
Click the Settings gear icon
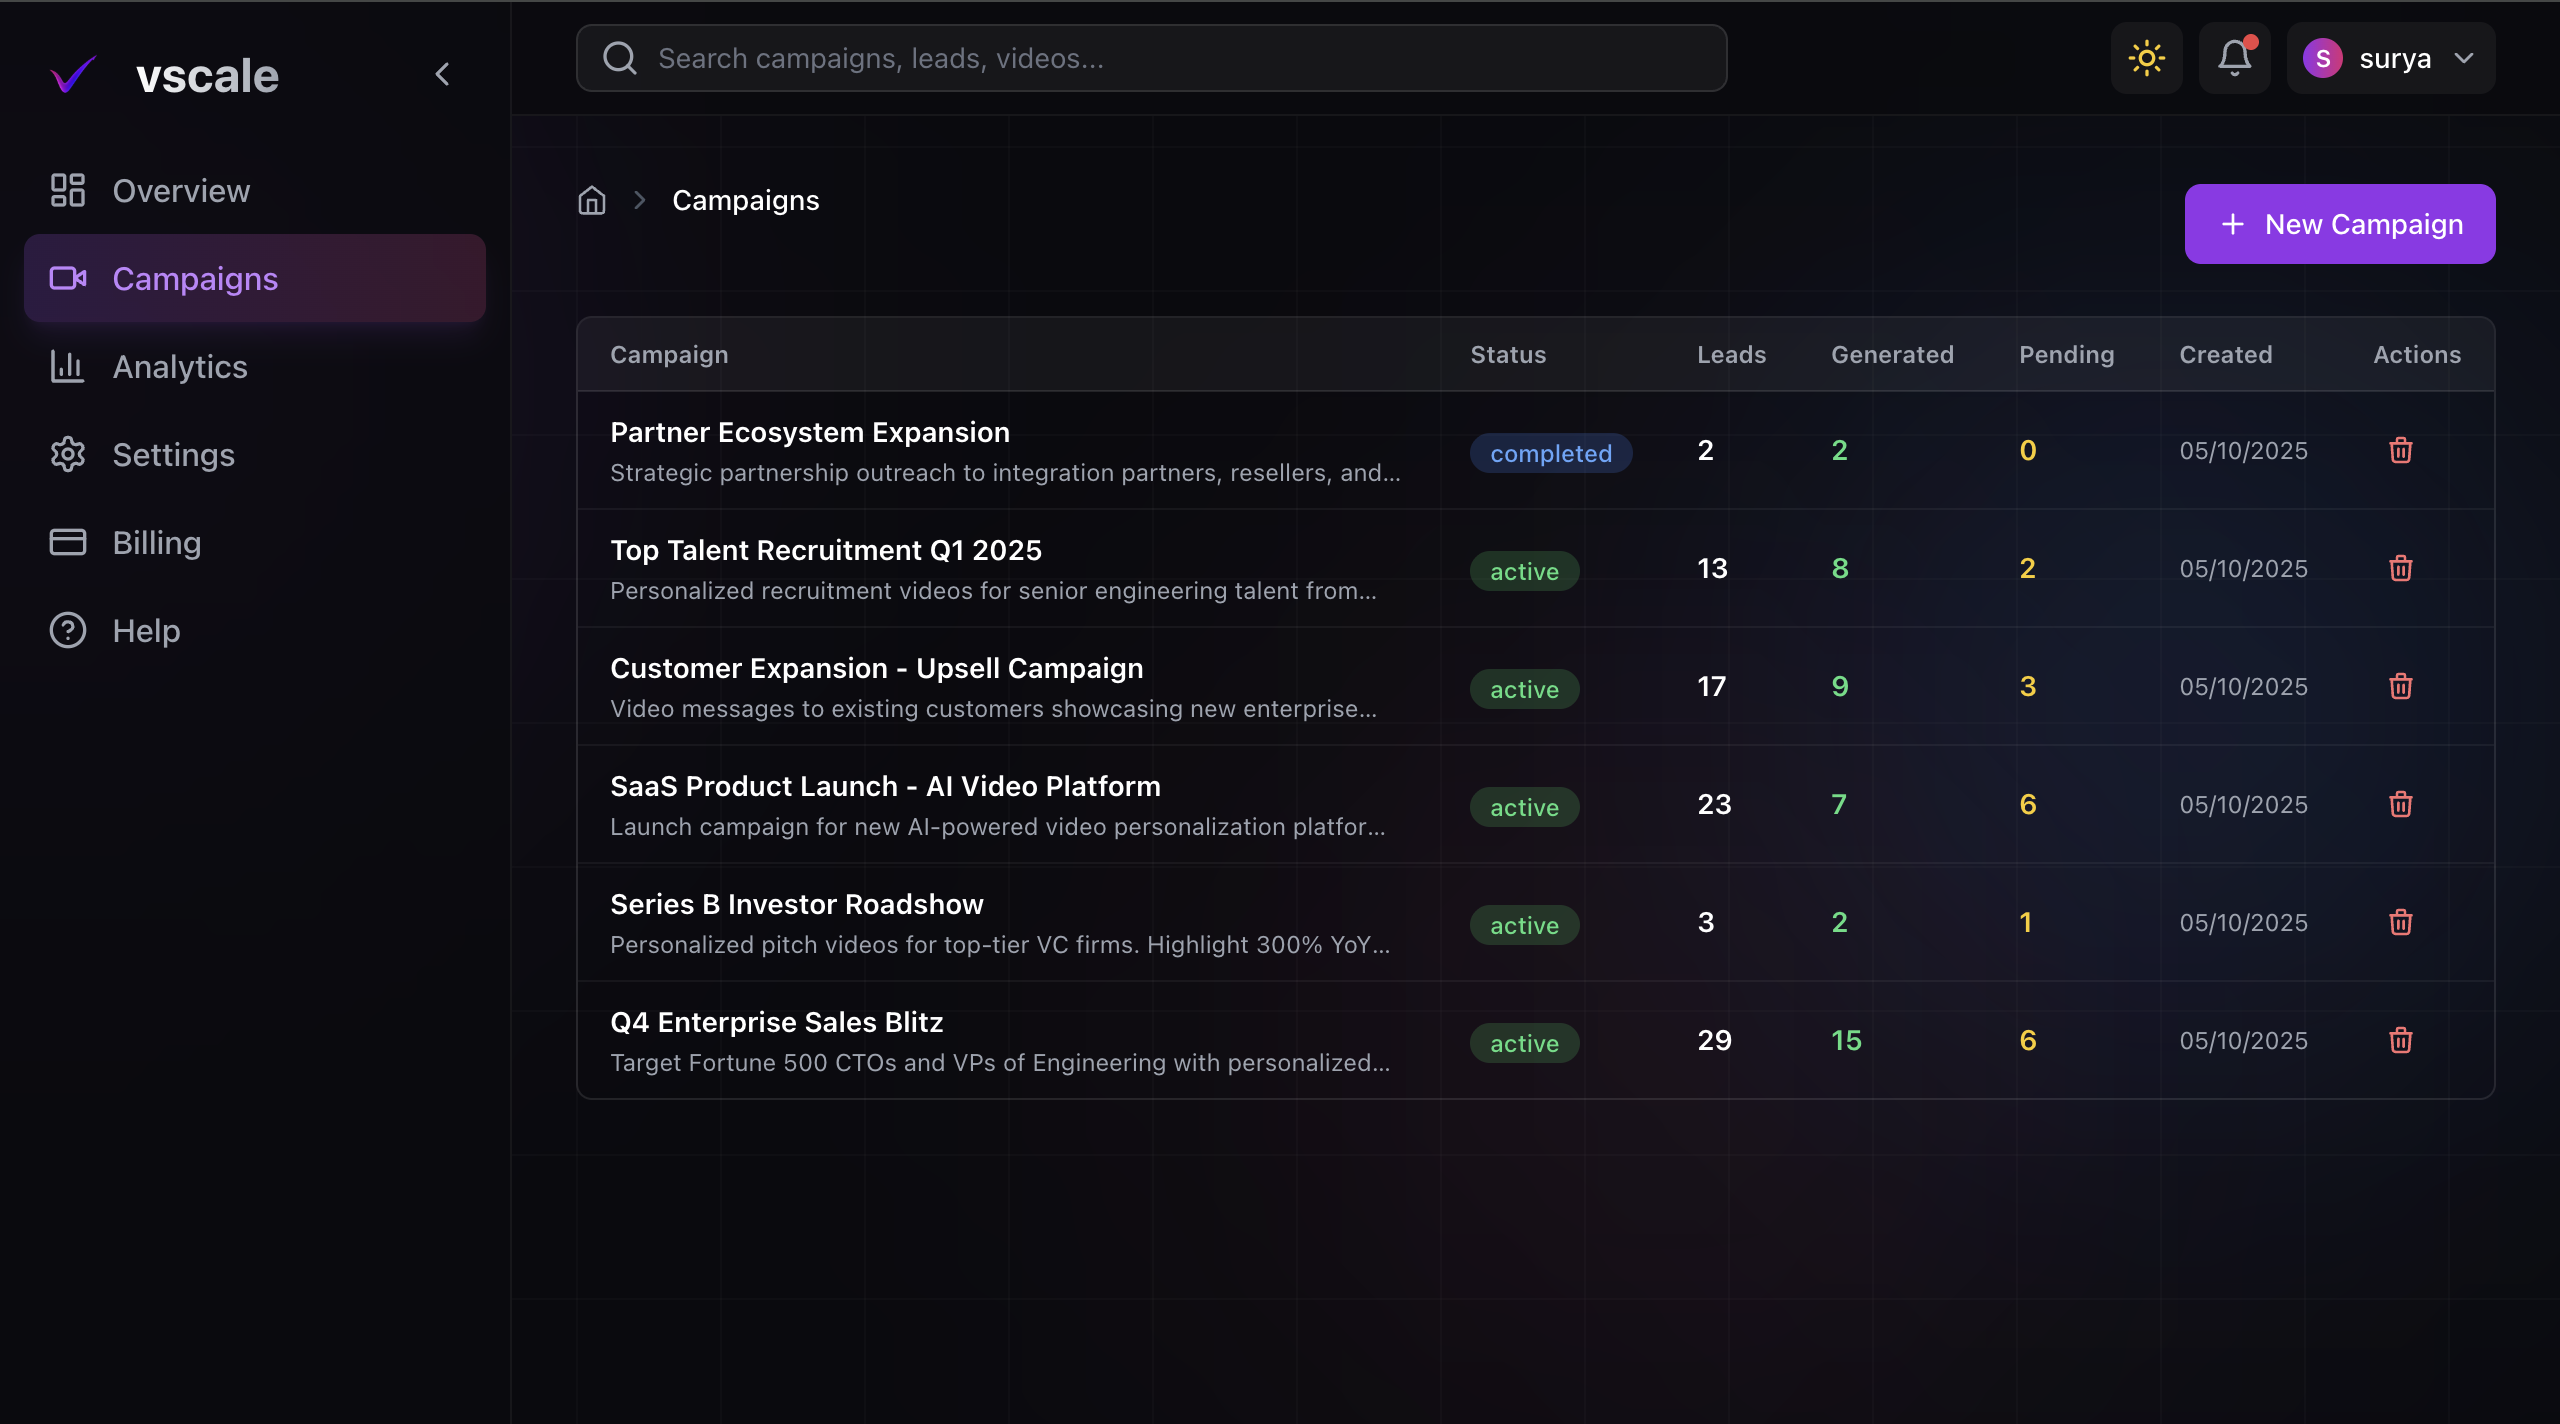(x=67, y=454)
